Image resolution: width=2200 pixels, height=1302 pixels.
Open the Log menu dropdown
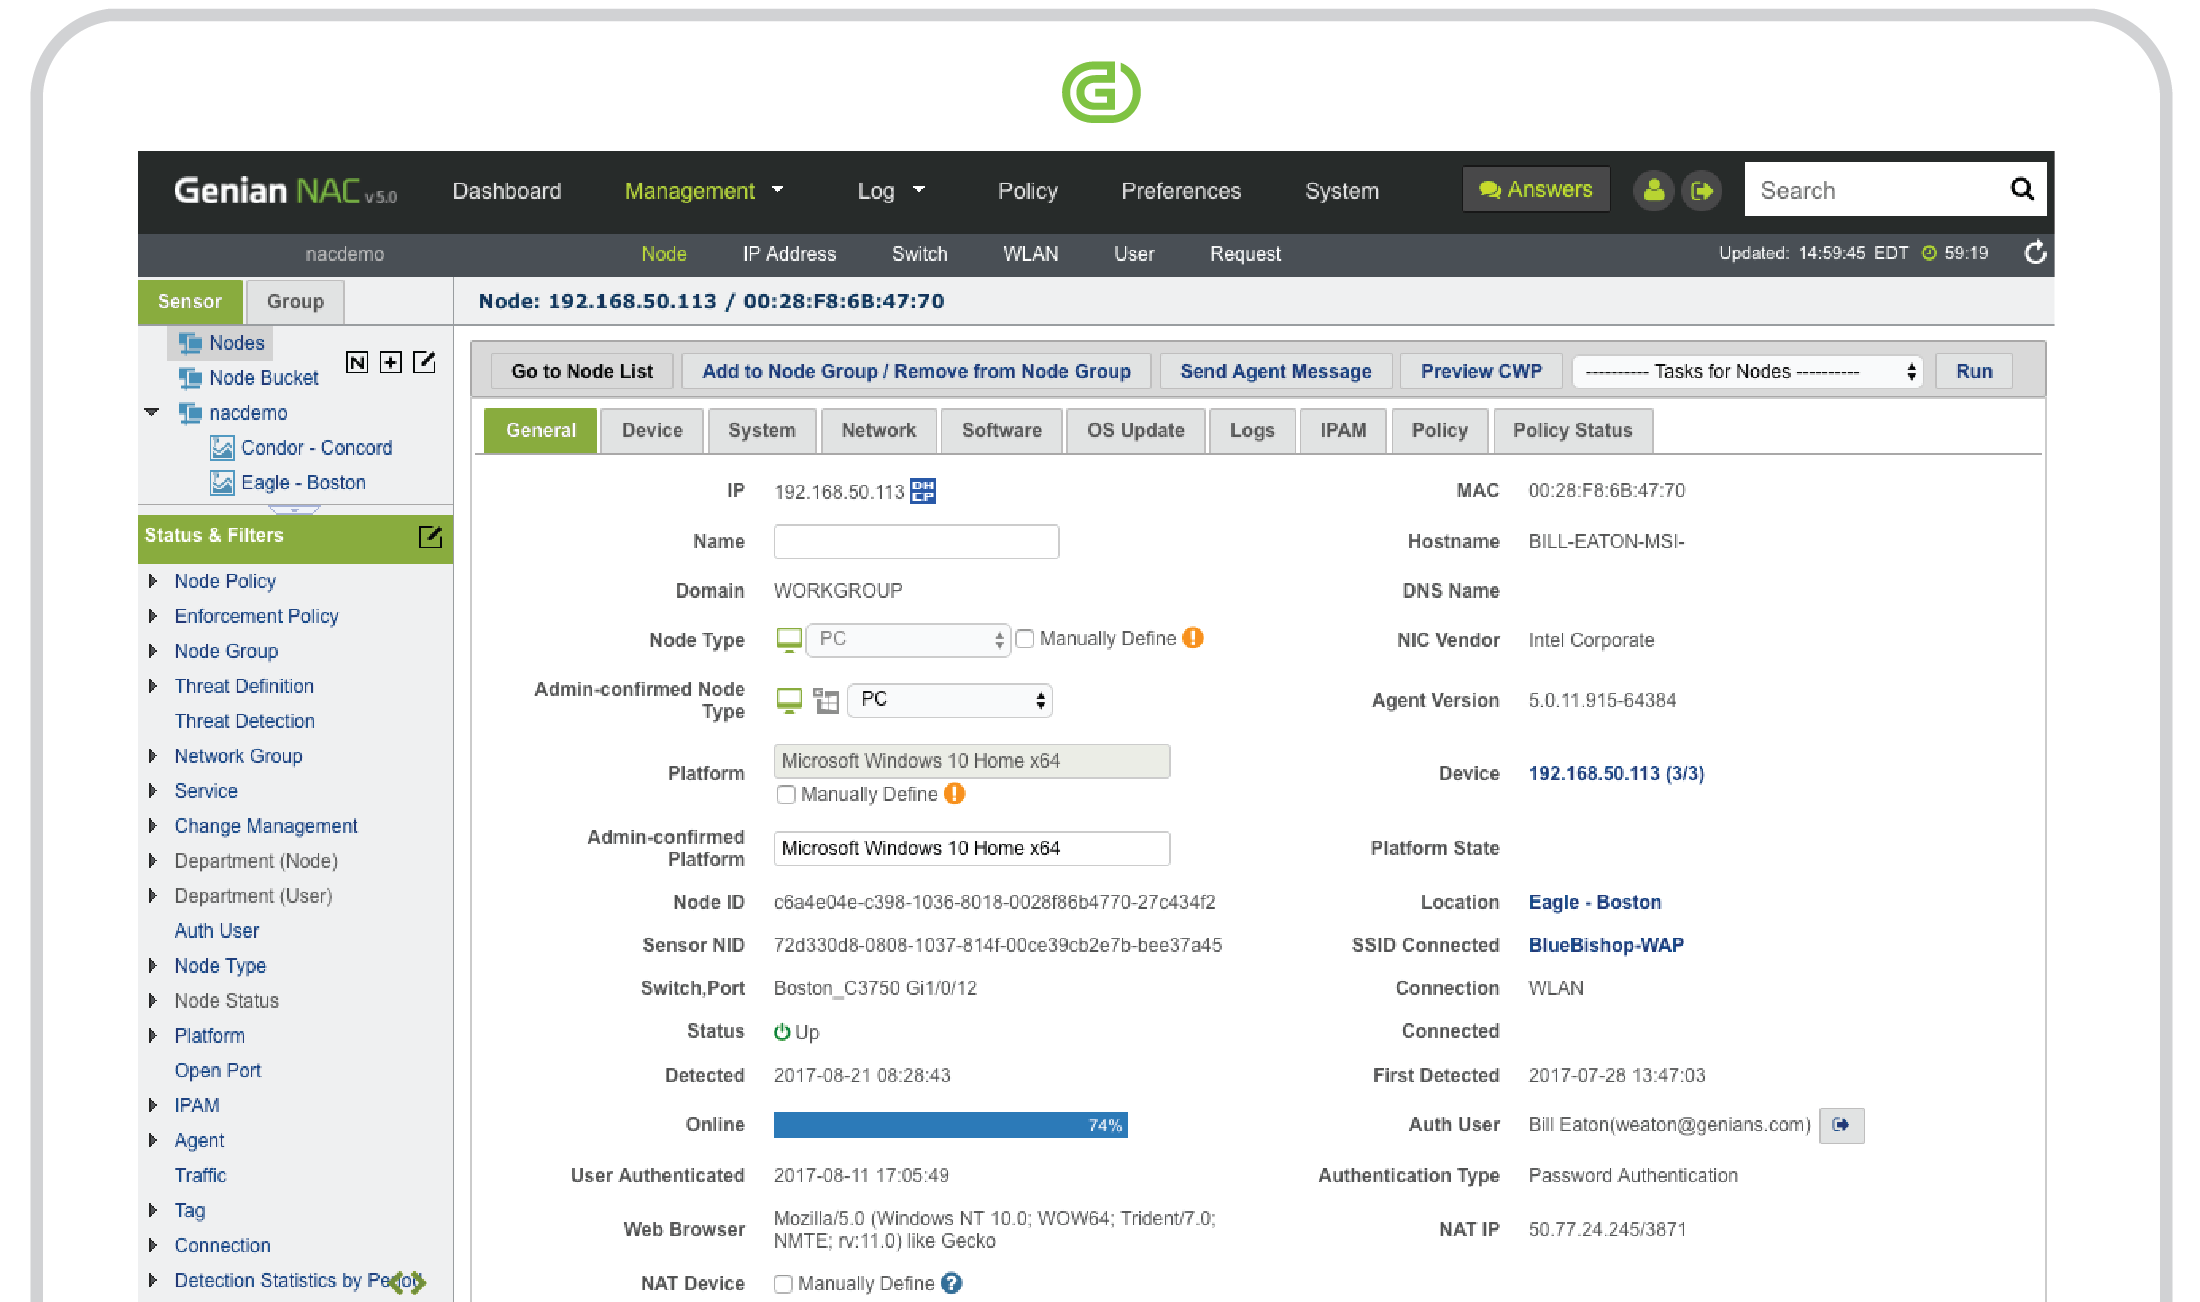click(x=890, y=190)
